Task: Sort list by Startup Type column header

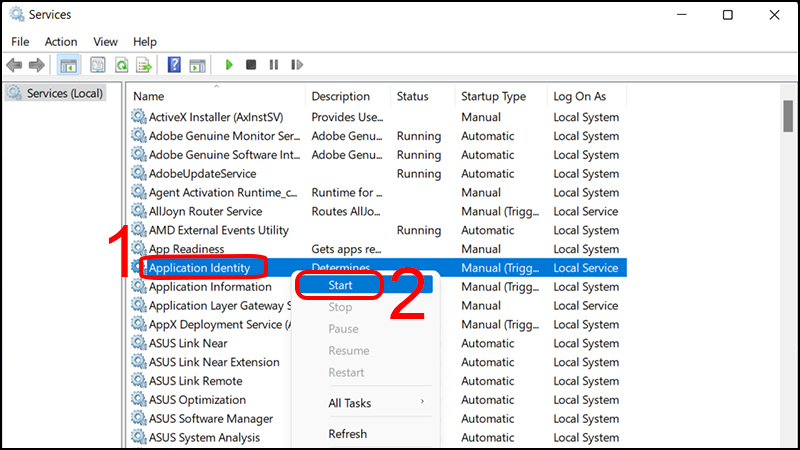Action: (x=493, y=96)
